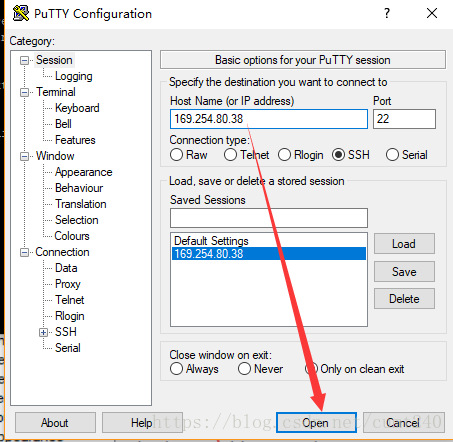Click the Port input field

coord(404,119)
